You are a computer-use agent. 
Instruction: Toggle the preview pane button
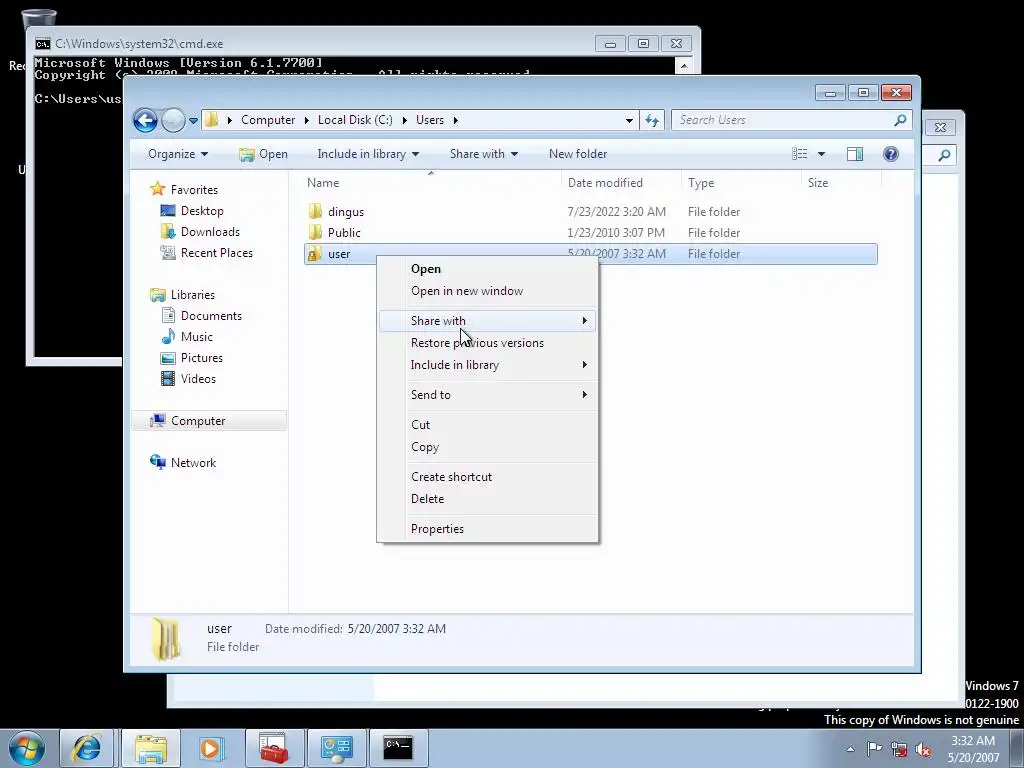click(855, 154)
